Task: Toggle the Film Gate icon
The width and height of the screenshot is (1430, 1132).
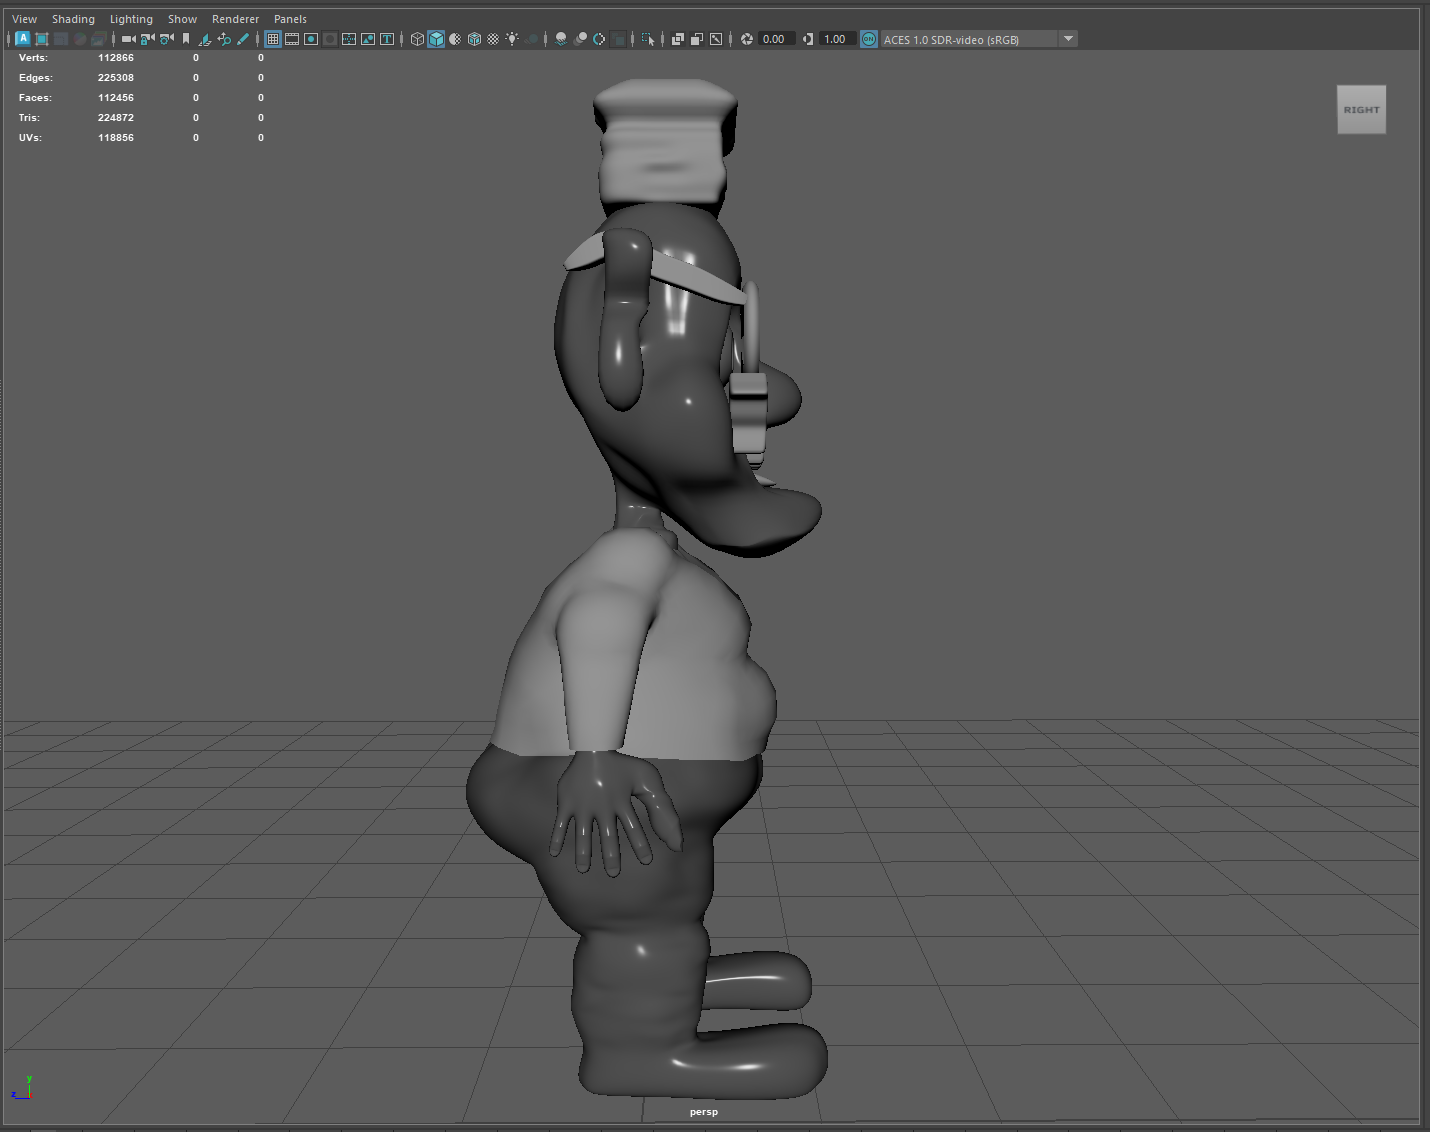Action: [x=292, y=39]
